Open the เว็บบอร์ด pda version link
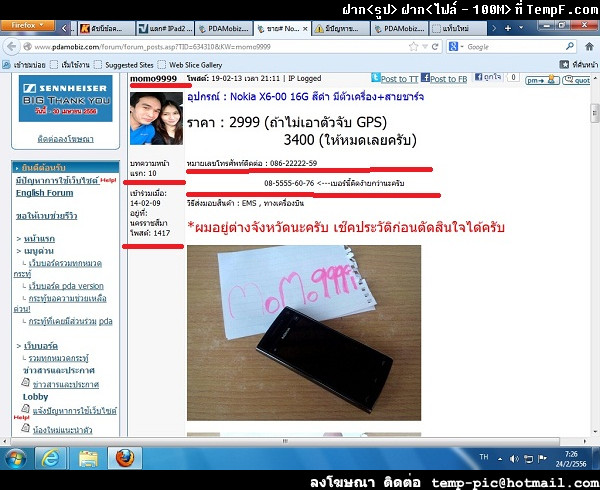This screenshot has height=490, width=600. (66, 286)
